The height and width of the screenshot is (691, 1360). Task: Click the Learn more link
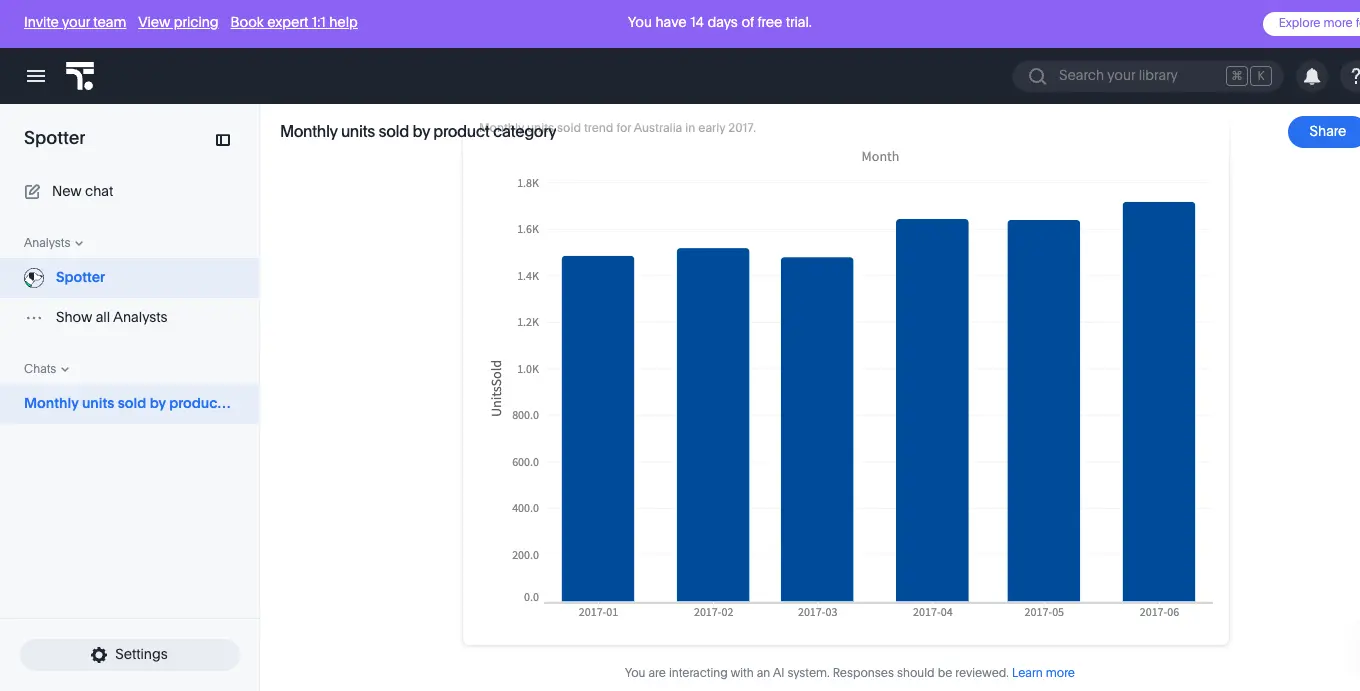[1043, 673]
